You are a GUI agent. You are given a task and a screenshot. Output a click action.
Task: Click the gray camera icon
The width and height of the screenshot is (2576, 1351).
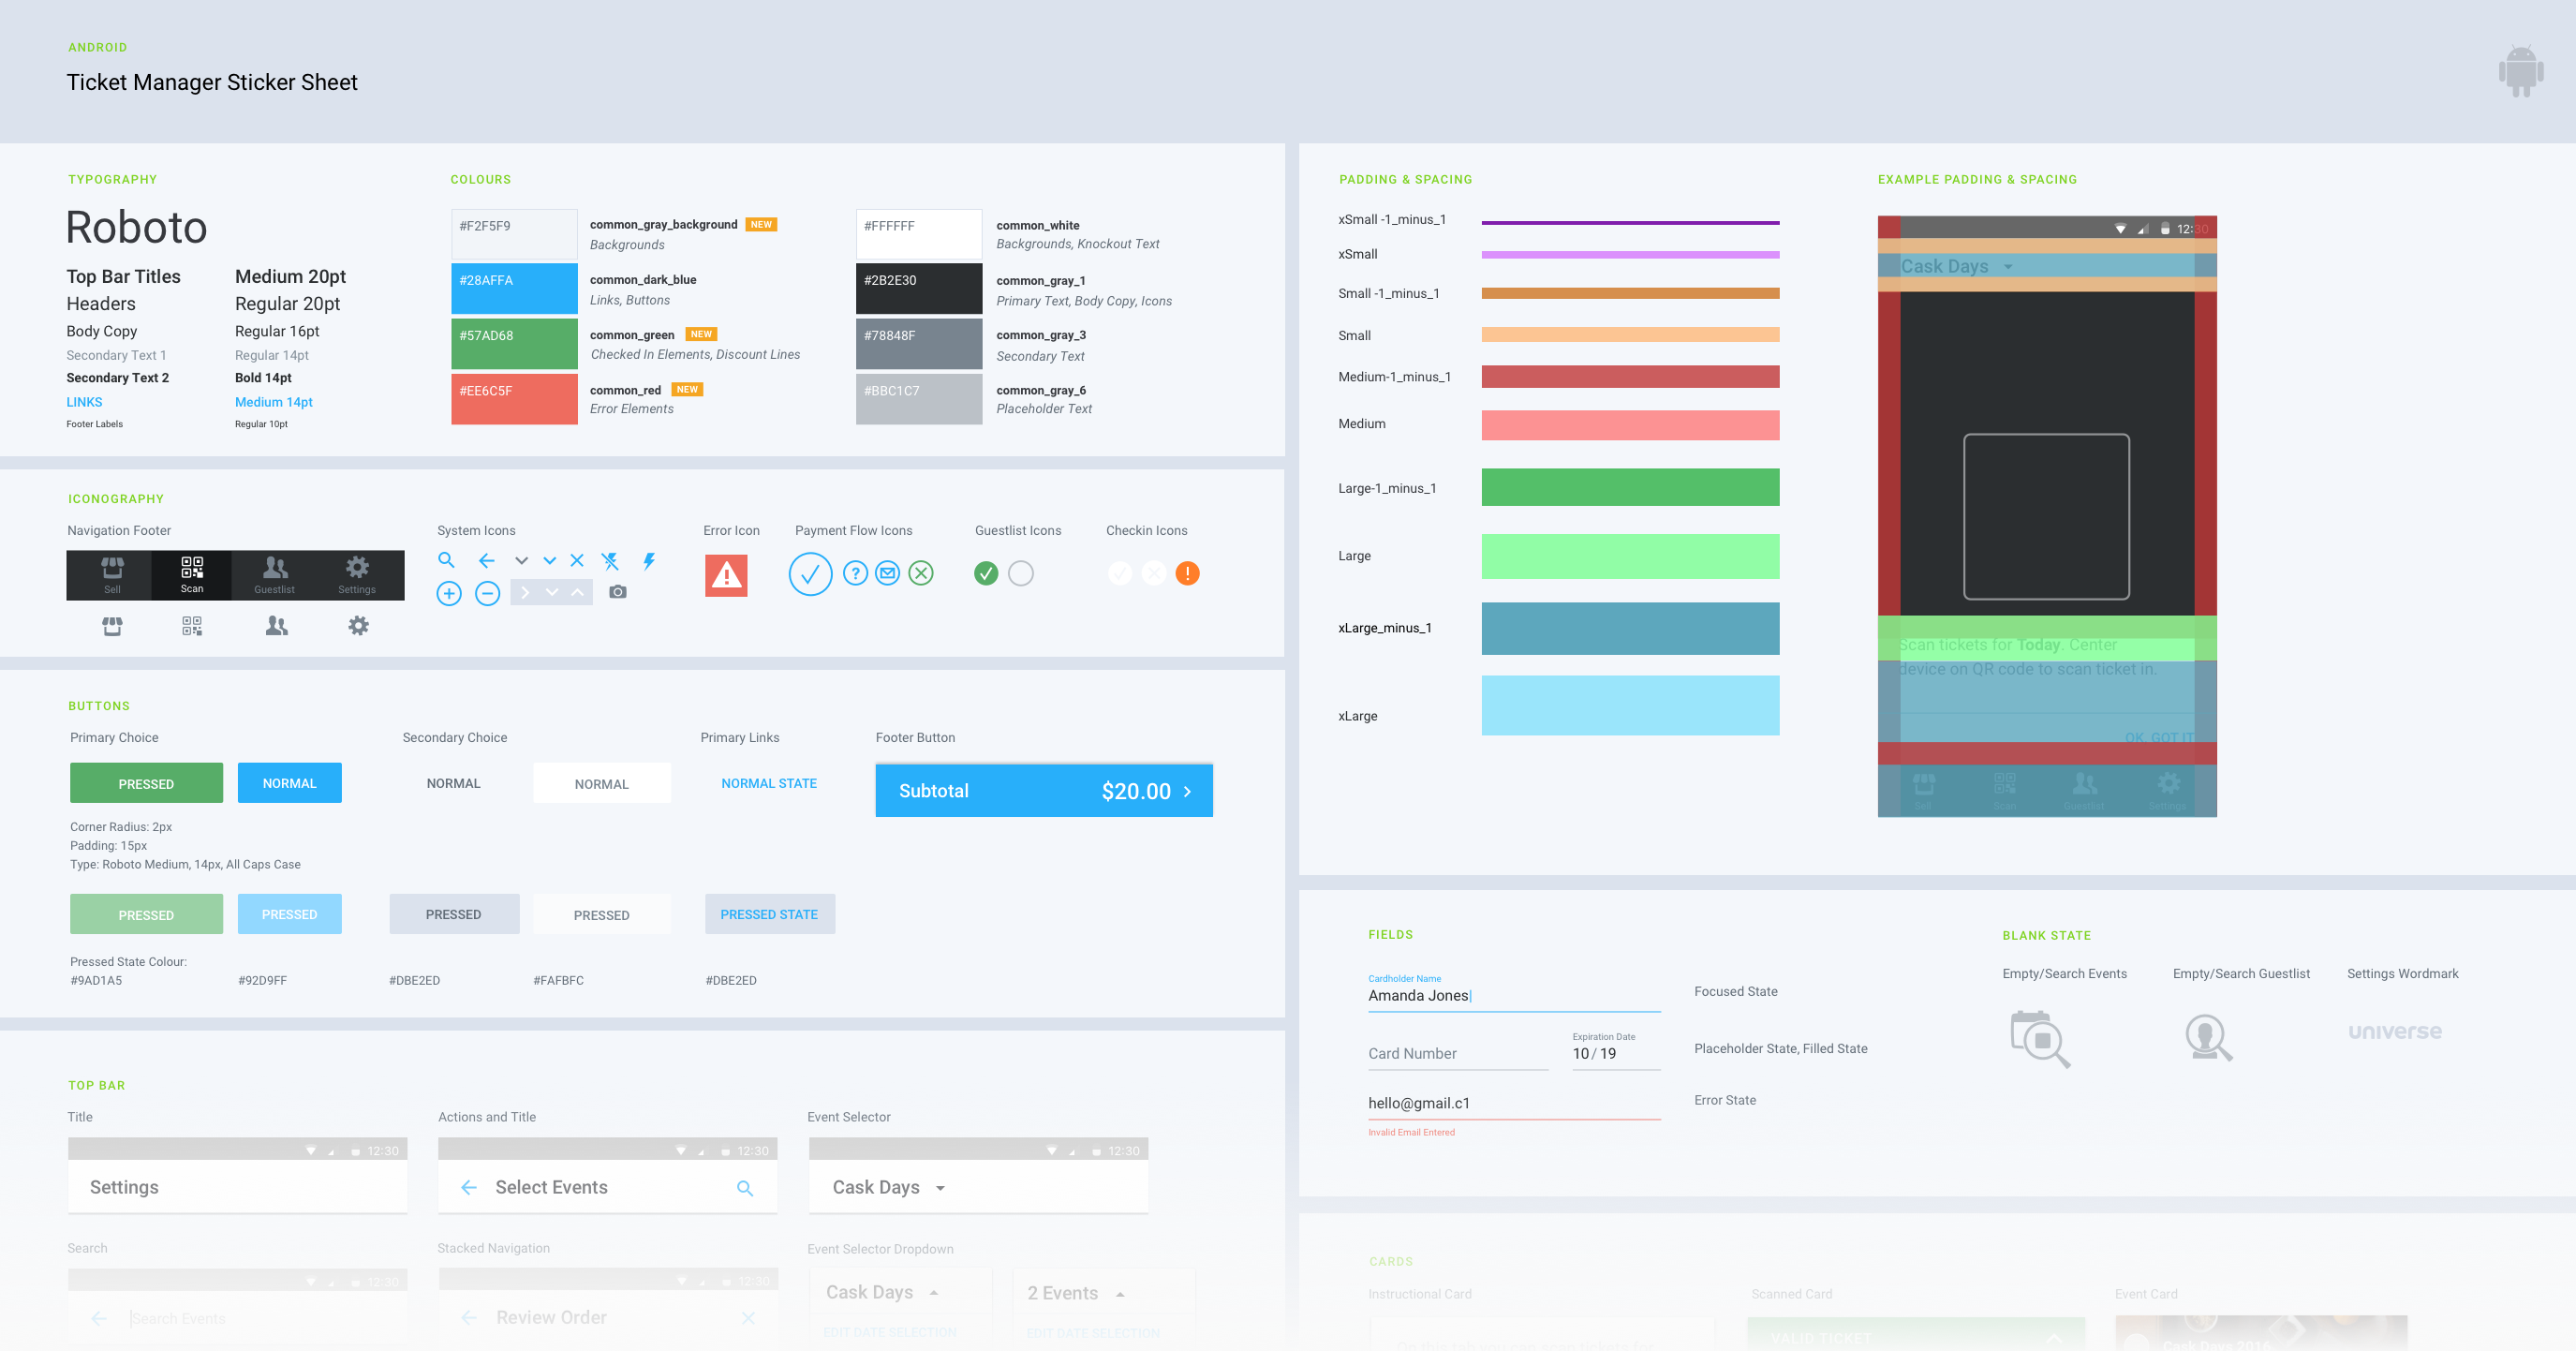pos(618,592)
